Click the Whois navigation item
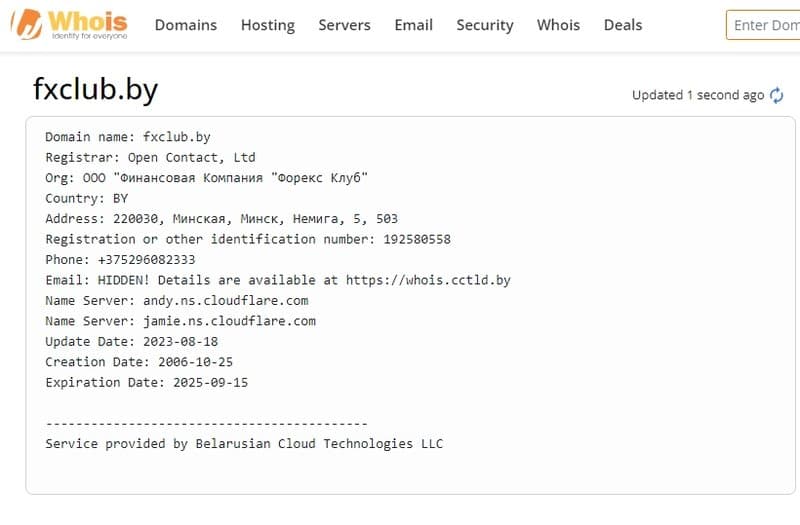Viewport: 800px width, 525px height. (x=558, y=25)
